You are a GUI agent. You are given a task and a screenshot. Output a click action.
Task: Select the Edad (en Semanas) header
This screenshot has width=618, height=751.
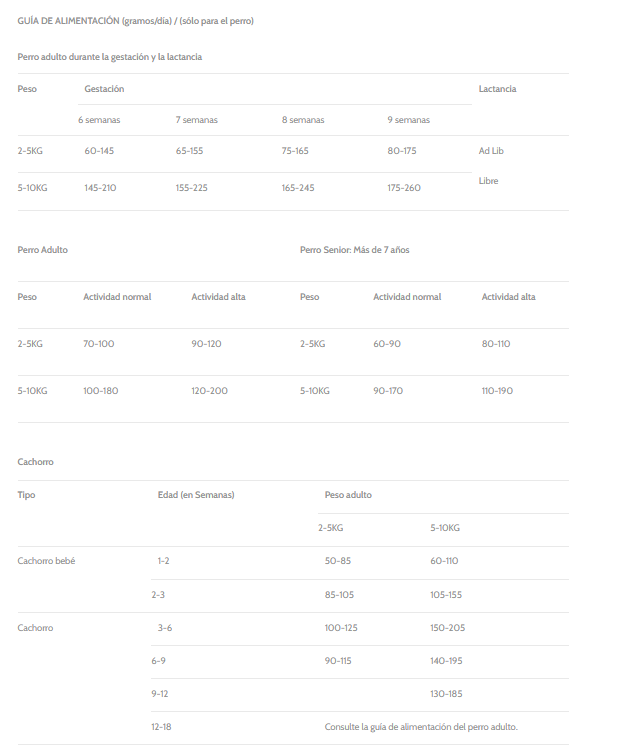pos(196,495)
